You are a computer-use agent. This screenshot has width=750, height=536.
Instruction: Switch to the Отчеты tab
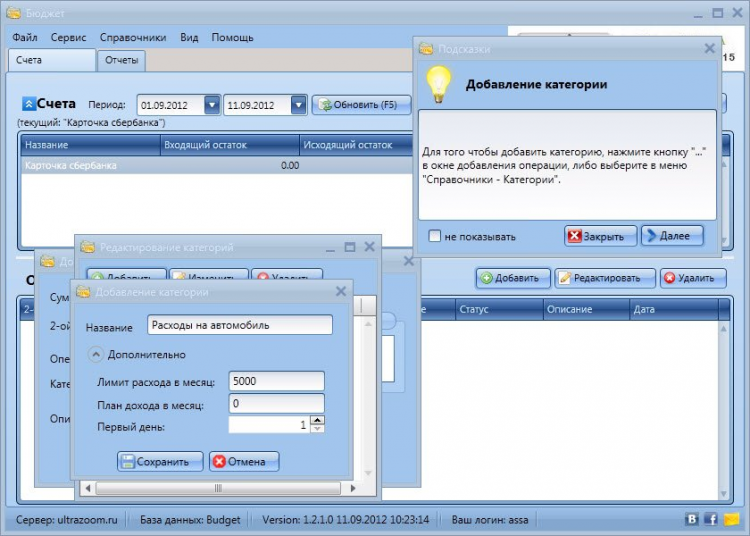click(x=121, y=61)
